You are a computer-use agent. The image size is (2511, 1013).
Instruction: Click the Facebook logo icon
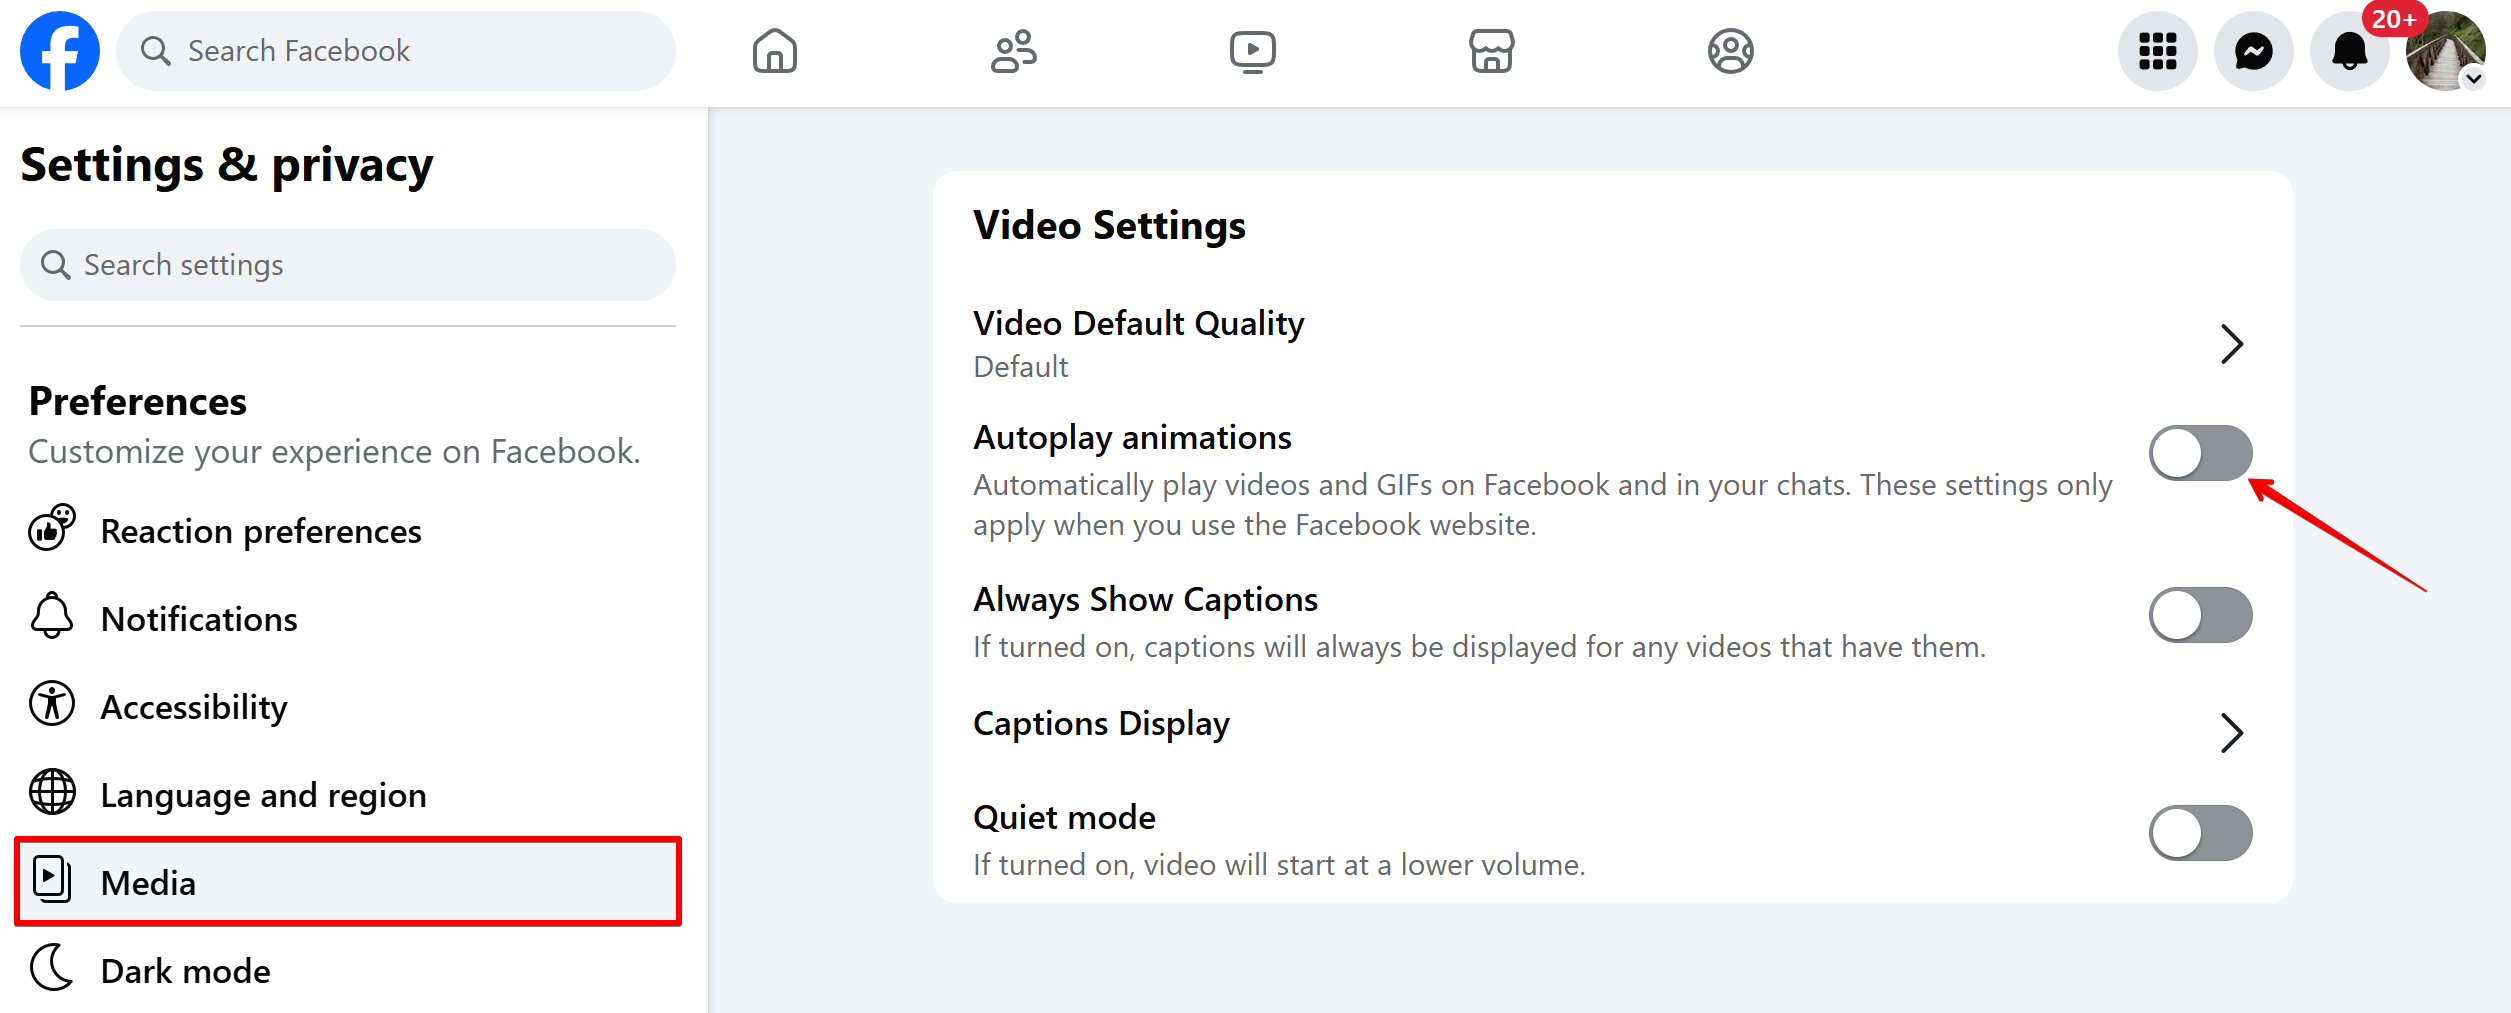pos(60,51)
